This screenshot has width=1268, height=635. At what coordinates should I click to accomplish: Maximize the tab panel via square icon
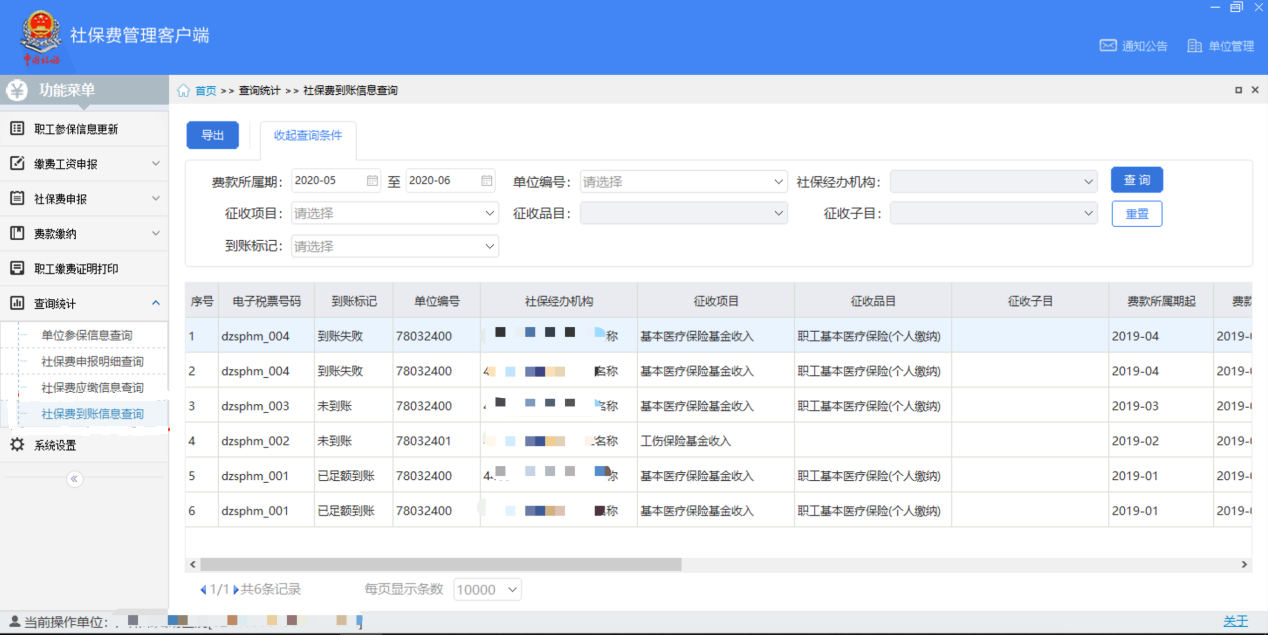[1239, 90]
